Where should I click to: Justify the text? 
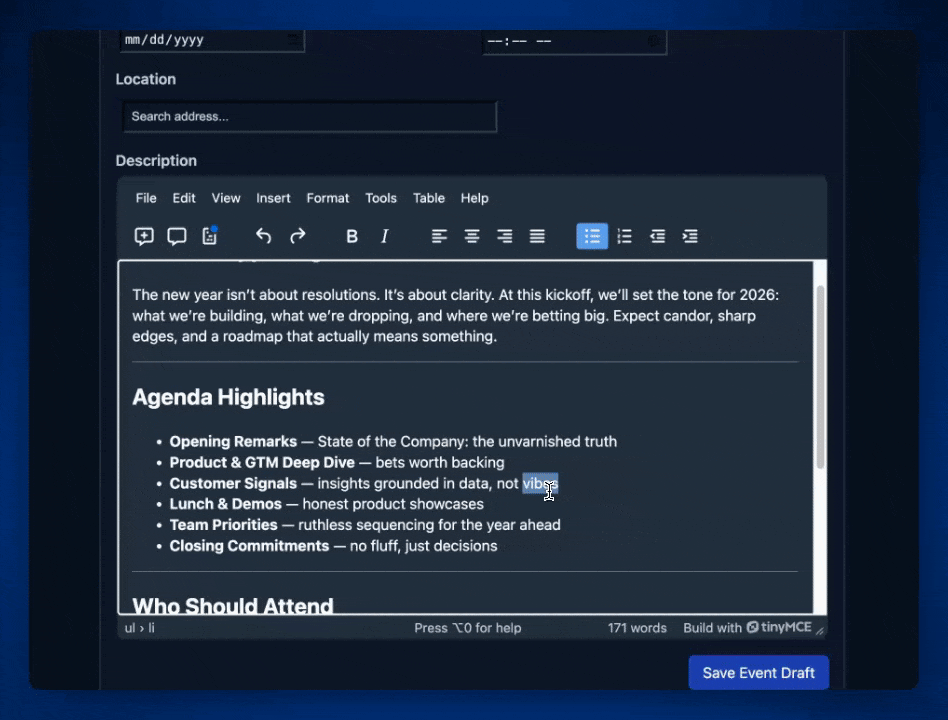pos(537,236)
